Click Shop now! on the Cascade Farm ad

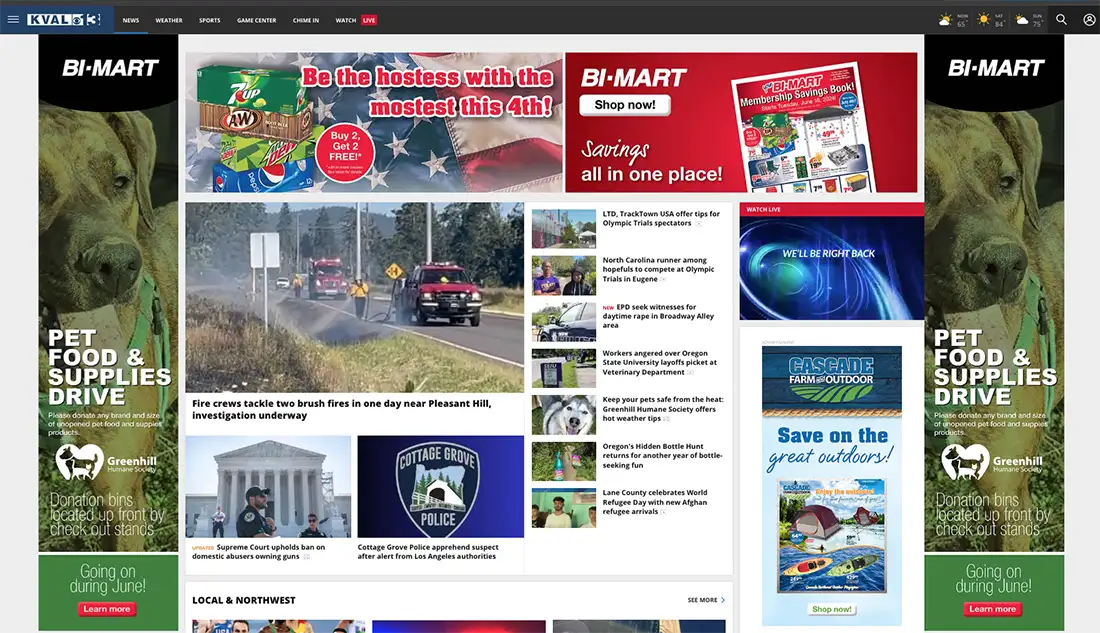pyautogui.click(x=832, y=609)
